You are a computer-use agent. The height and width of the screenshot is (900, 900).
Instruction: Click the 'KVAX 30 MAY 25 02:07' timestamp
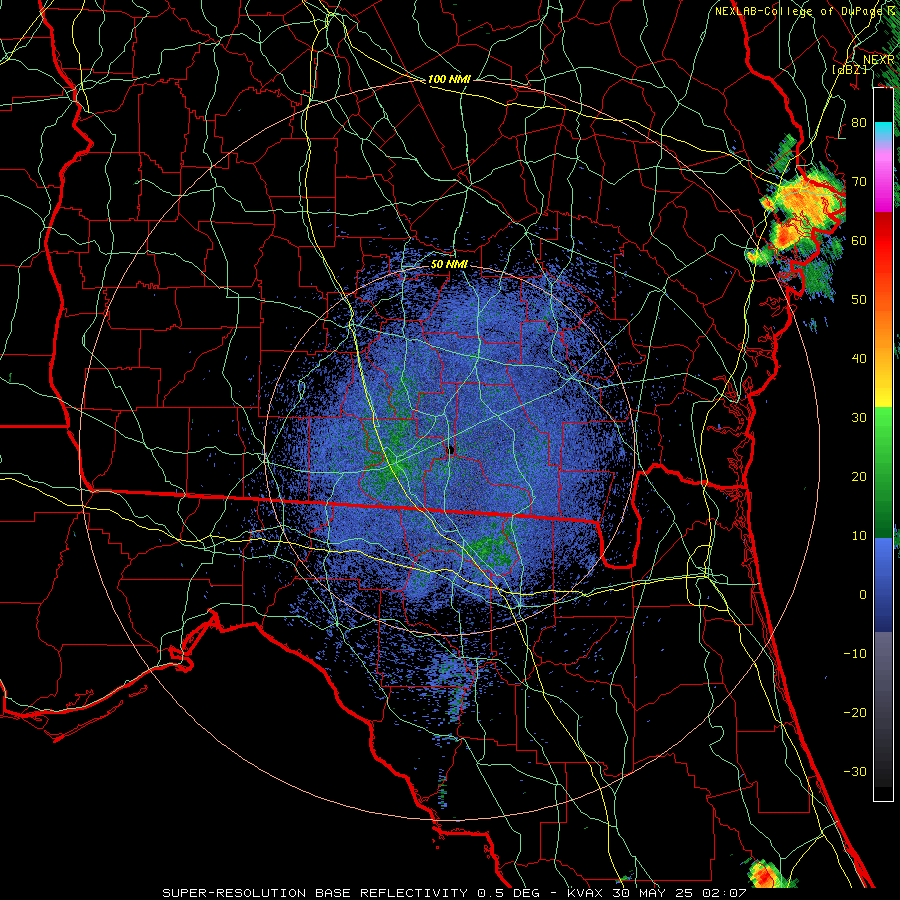pyautogui.click(x=656, y=893)
